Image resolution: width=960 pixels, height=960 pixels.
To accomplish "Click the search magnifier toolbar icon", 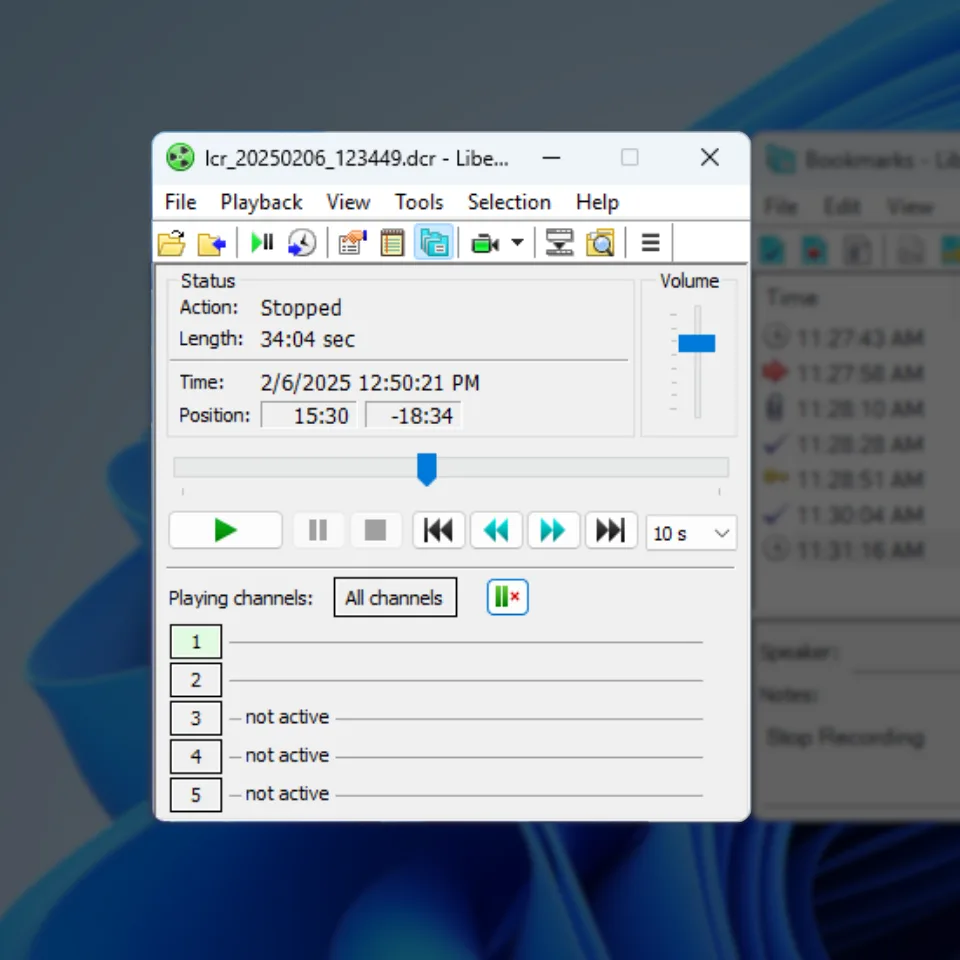I will pyautogui.click(x=600, y=242).
